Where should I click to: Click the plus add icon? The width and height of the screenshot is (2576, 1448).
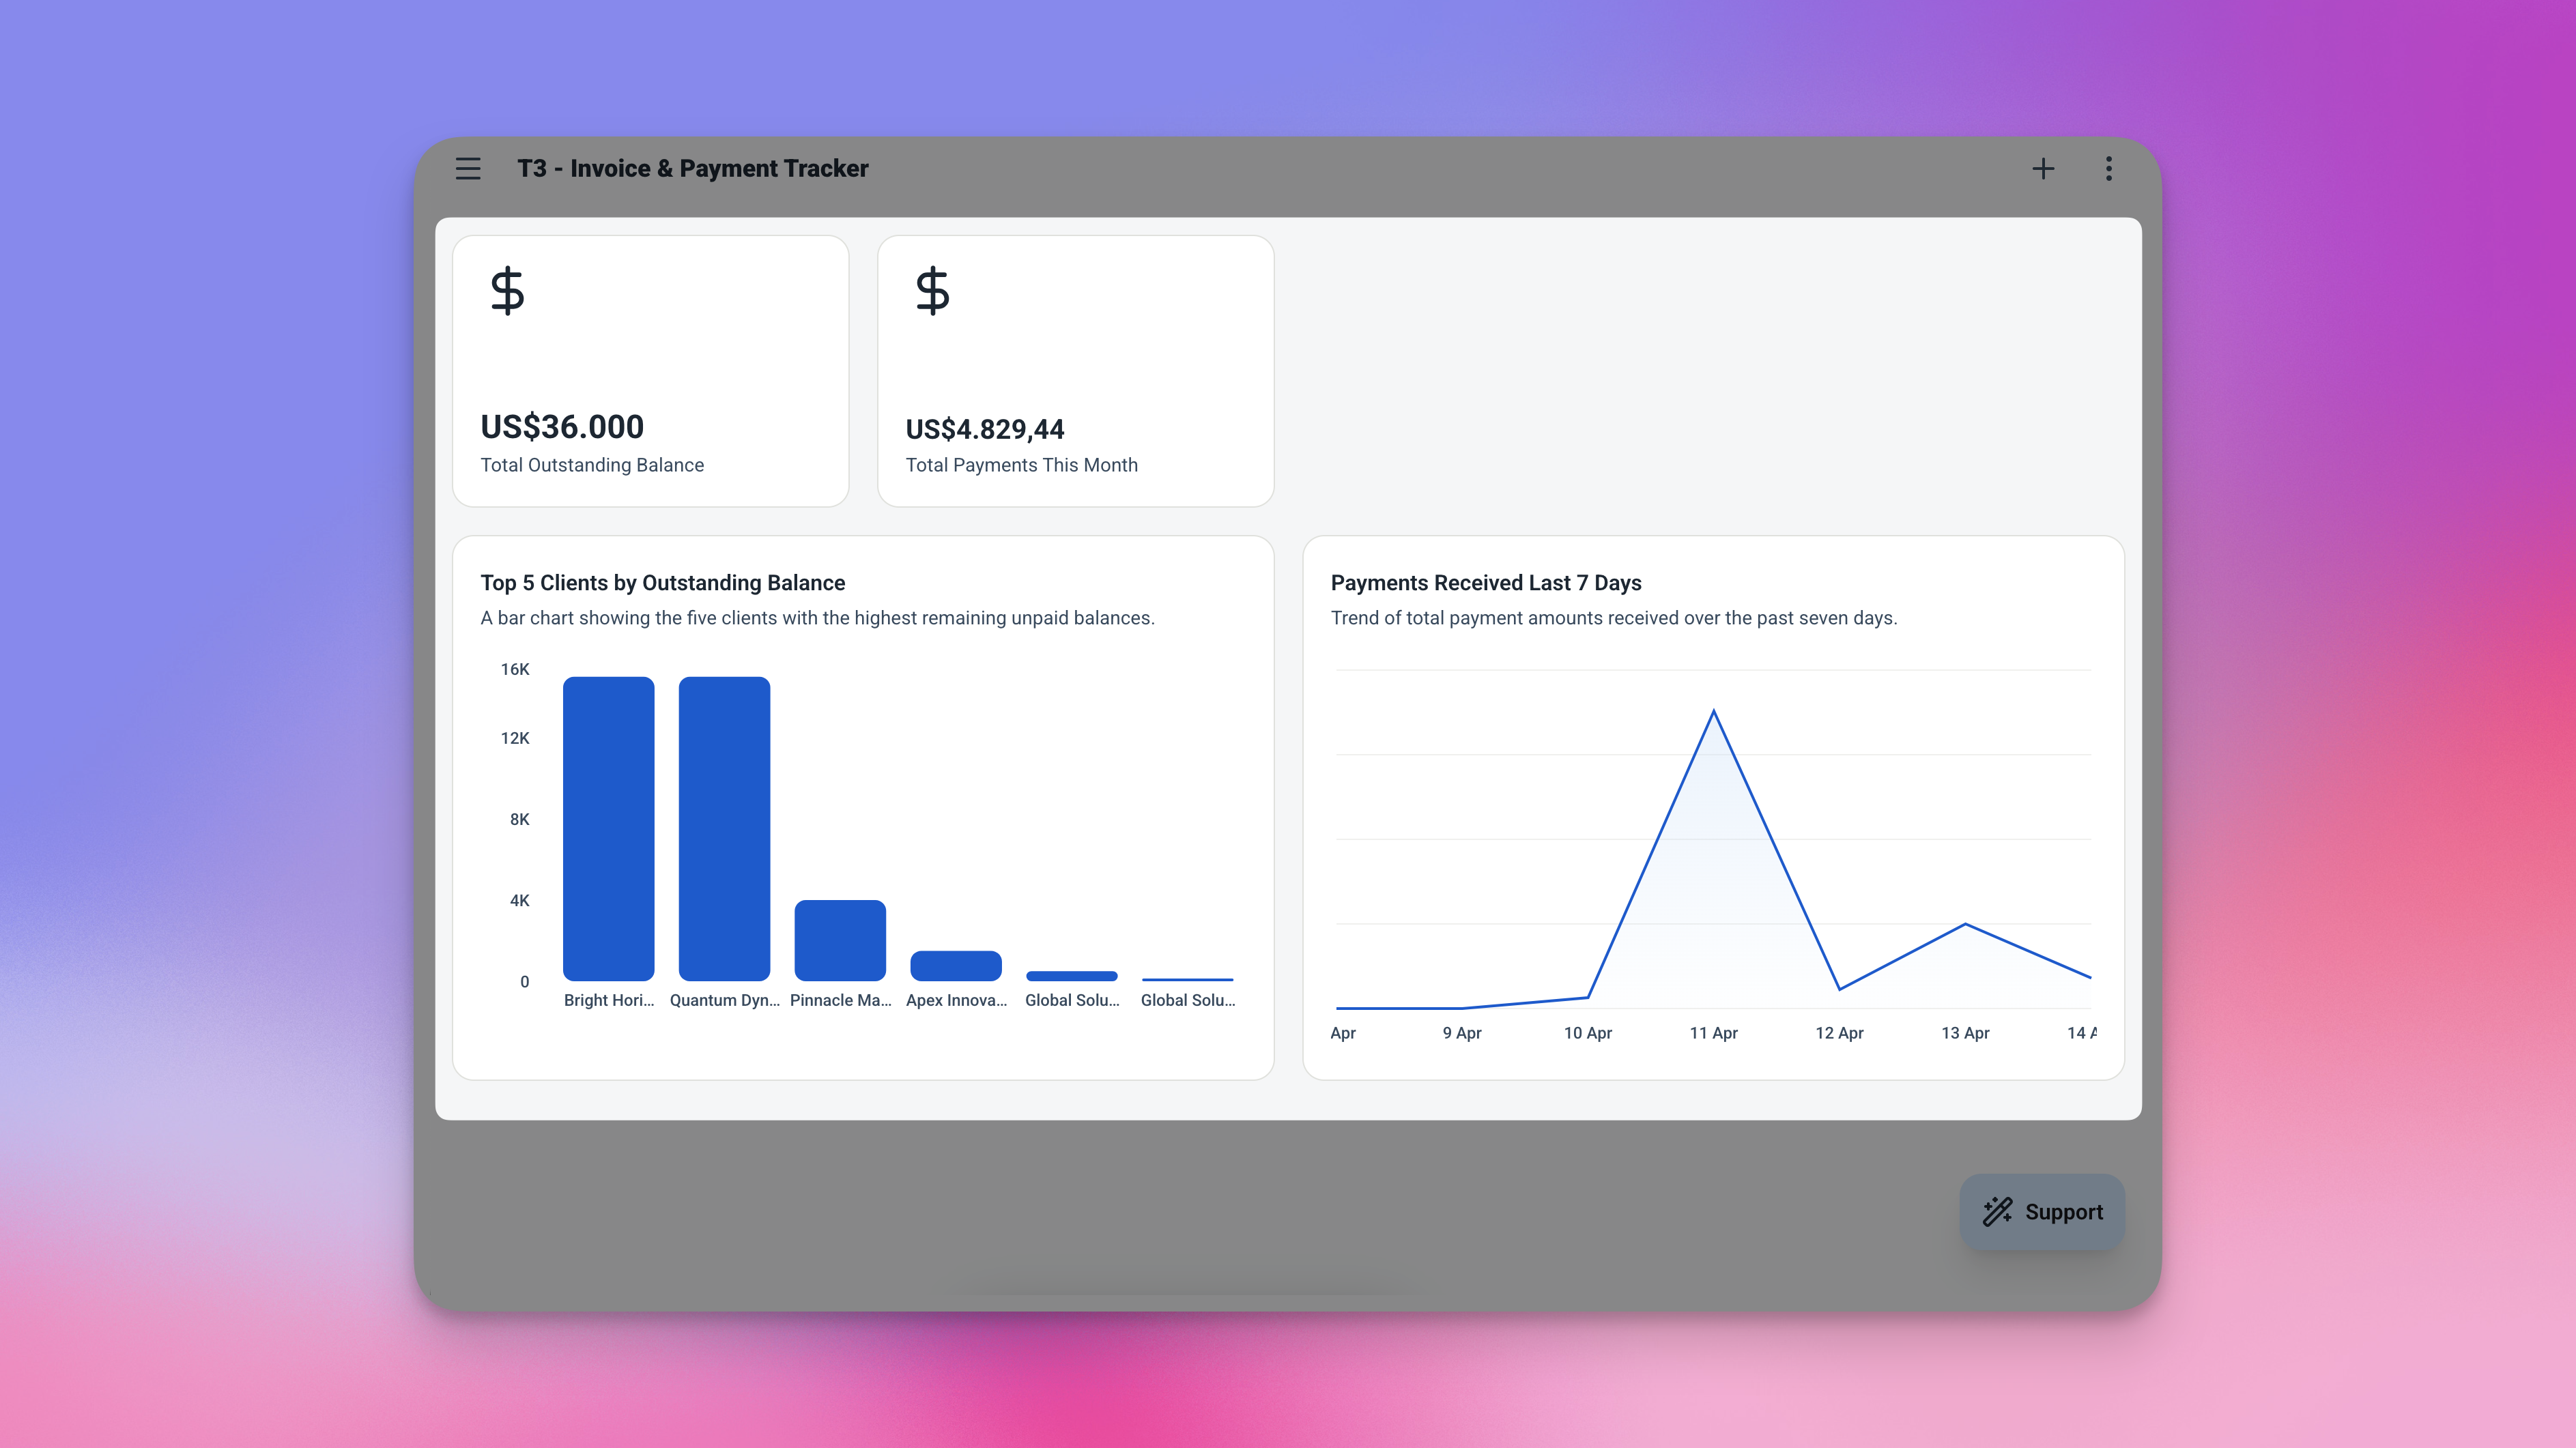click(2043, 168)
